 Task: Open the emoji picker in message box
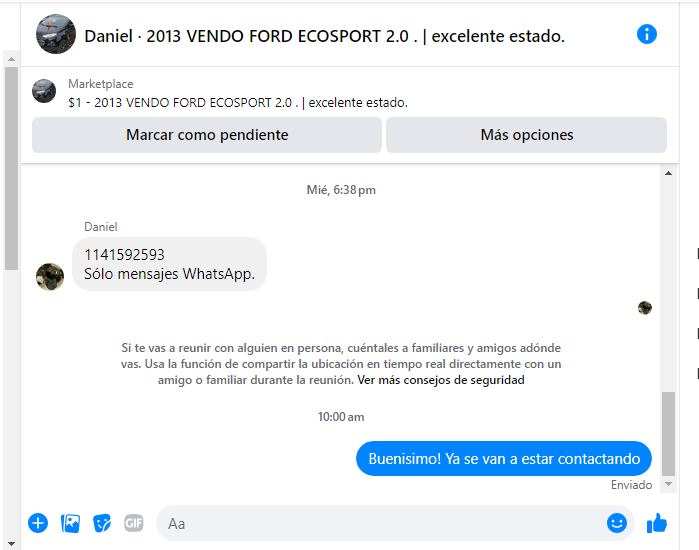coord(617,523)
